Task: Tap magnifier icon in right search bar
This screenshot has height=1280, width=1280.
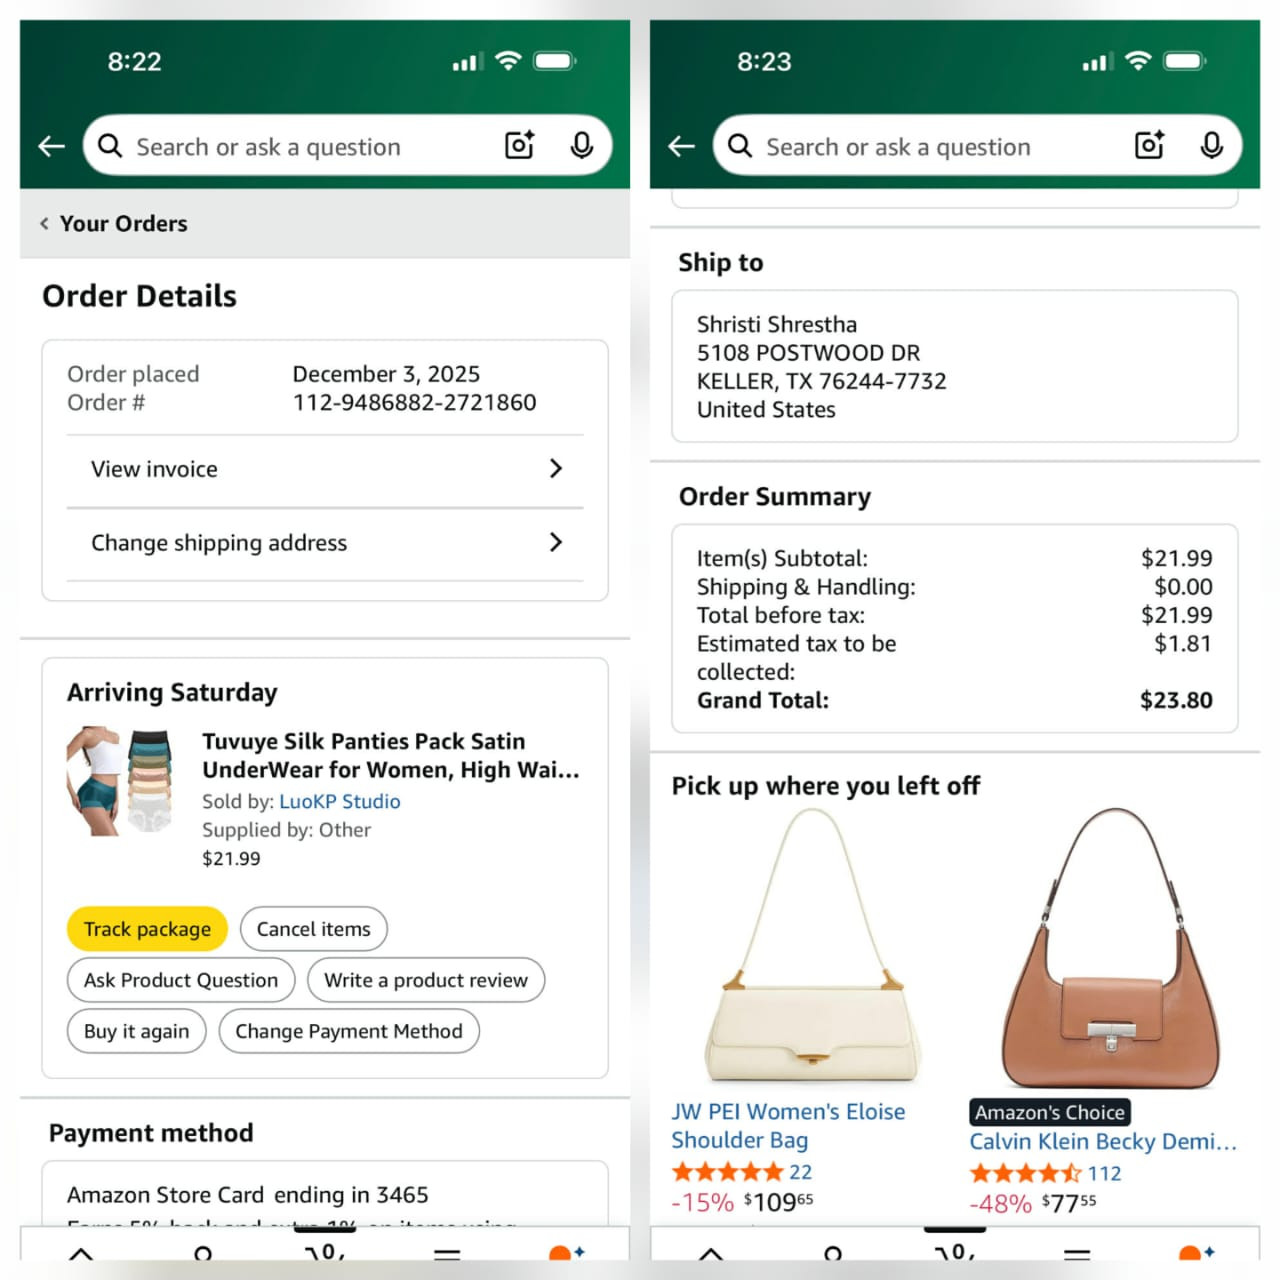Action: pyautogui.click(x=740, y=147)
